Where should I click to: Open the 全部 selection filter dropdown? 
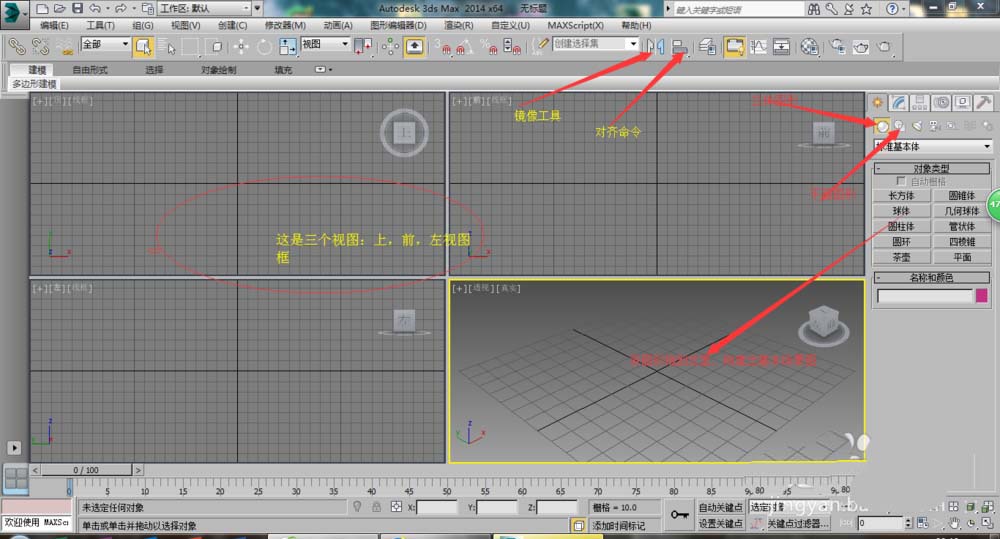[x=105, y=44]
